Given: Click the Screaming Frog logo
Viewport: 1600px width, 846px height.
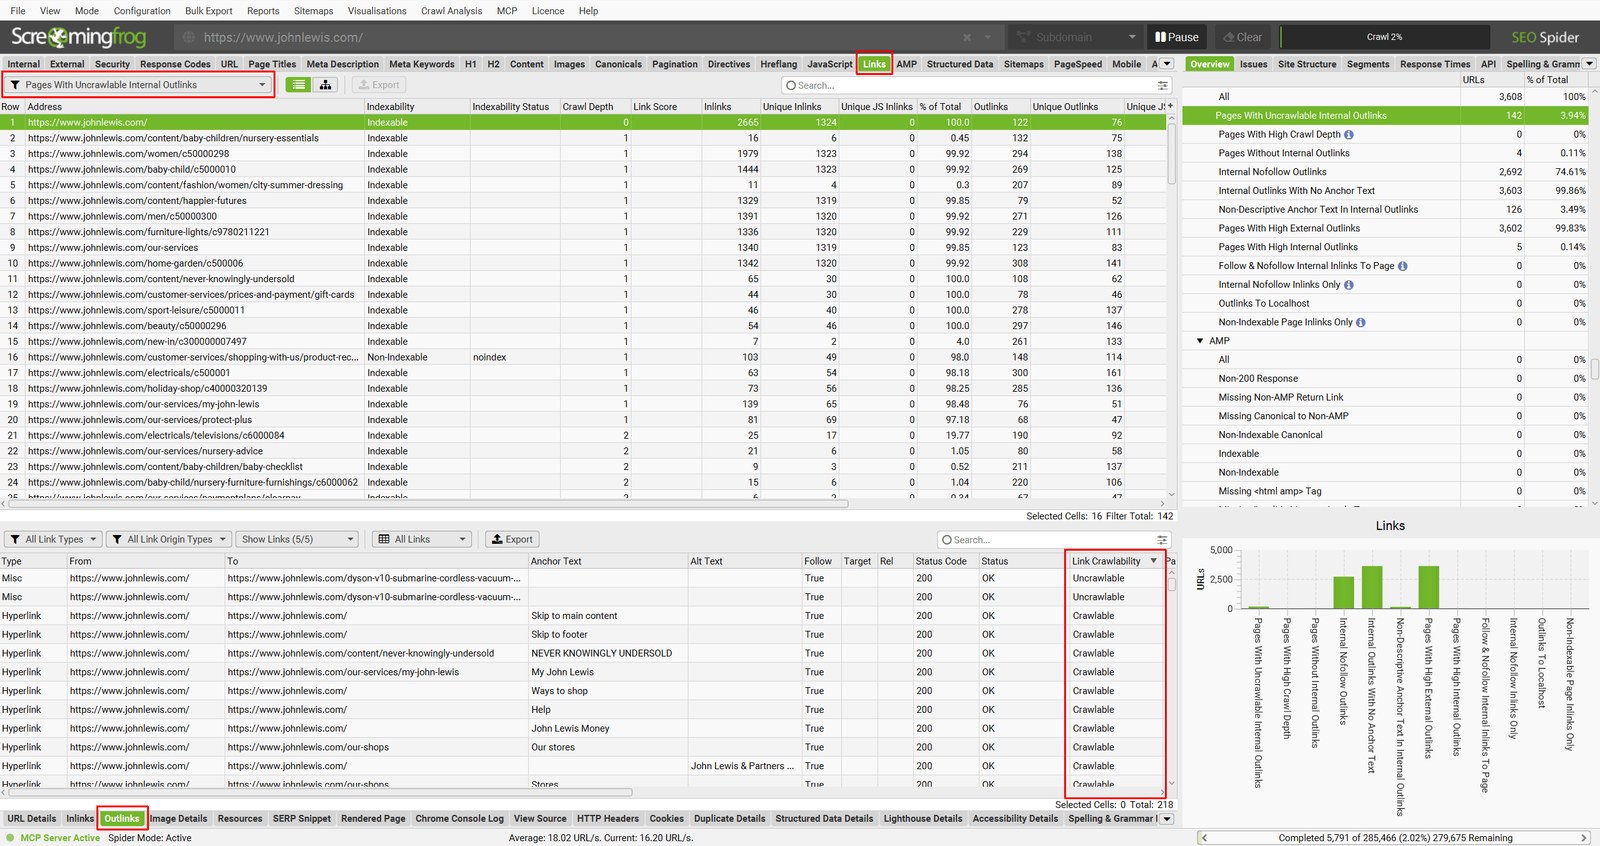Looking at the screenshot, I should pyautogui.click(x=78, y=37).
